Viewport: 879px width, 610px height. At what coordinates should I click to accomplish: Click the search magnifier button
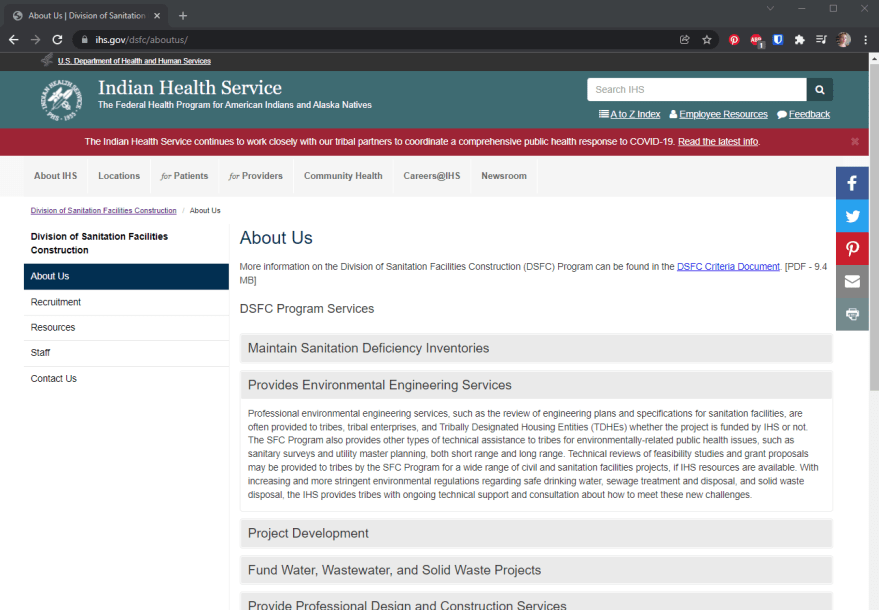tap(820, 90)
